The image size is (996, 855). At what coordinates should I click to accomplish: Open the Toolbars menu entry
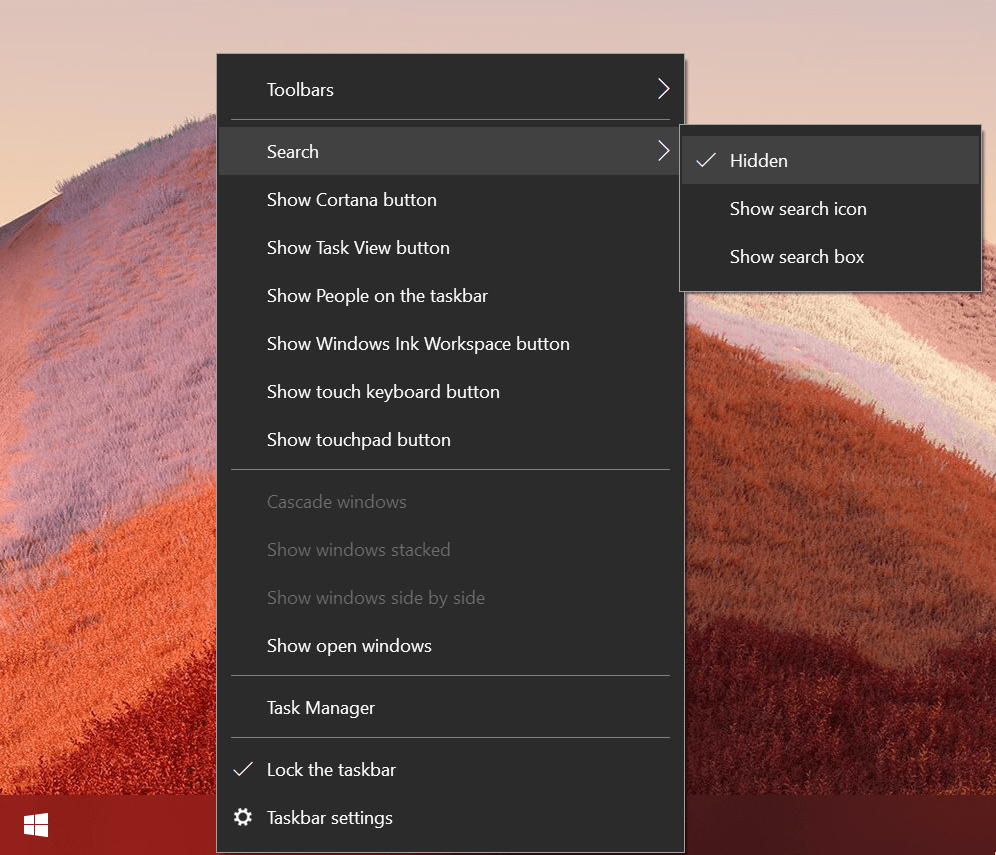click(300, 90)
